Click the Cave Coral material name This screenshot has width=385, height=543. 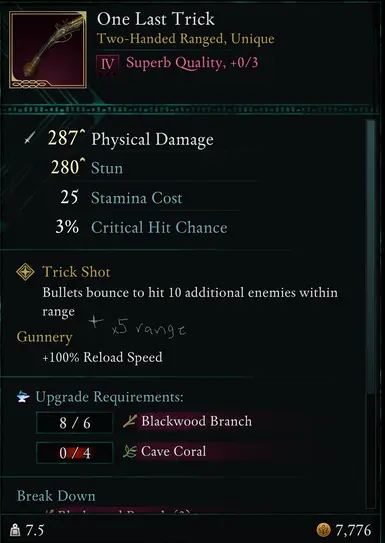point(173,451)
